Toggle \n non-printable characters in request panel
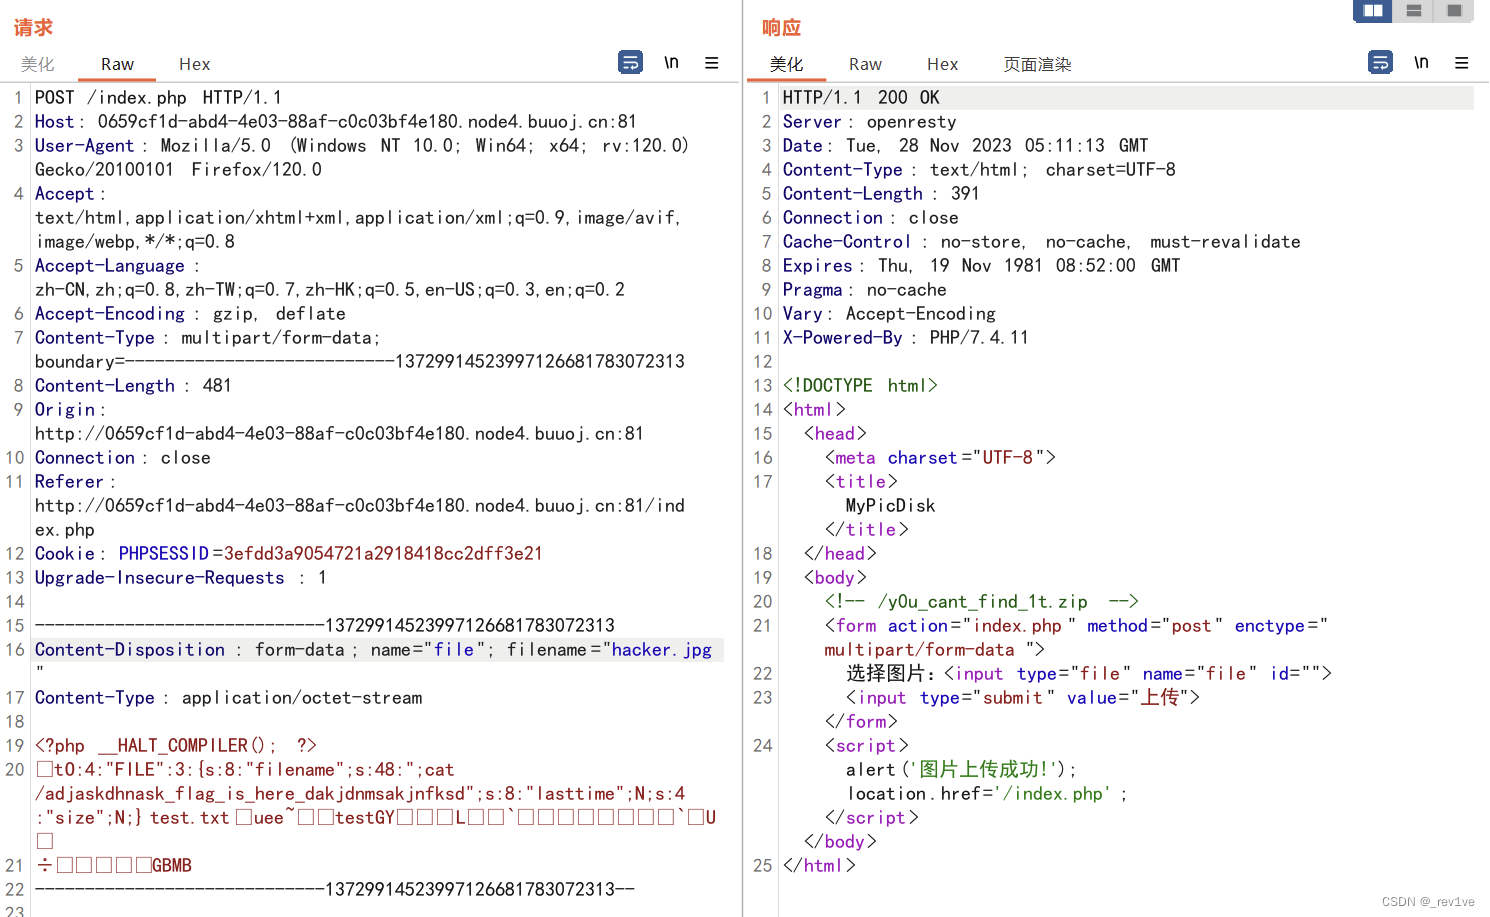The width and height of the screenshot is (1490, 917). pyautogui.click(x=671, y=62)
